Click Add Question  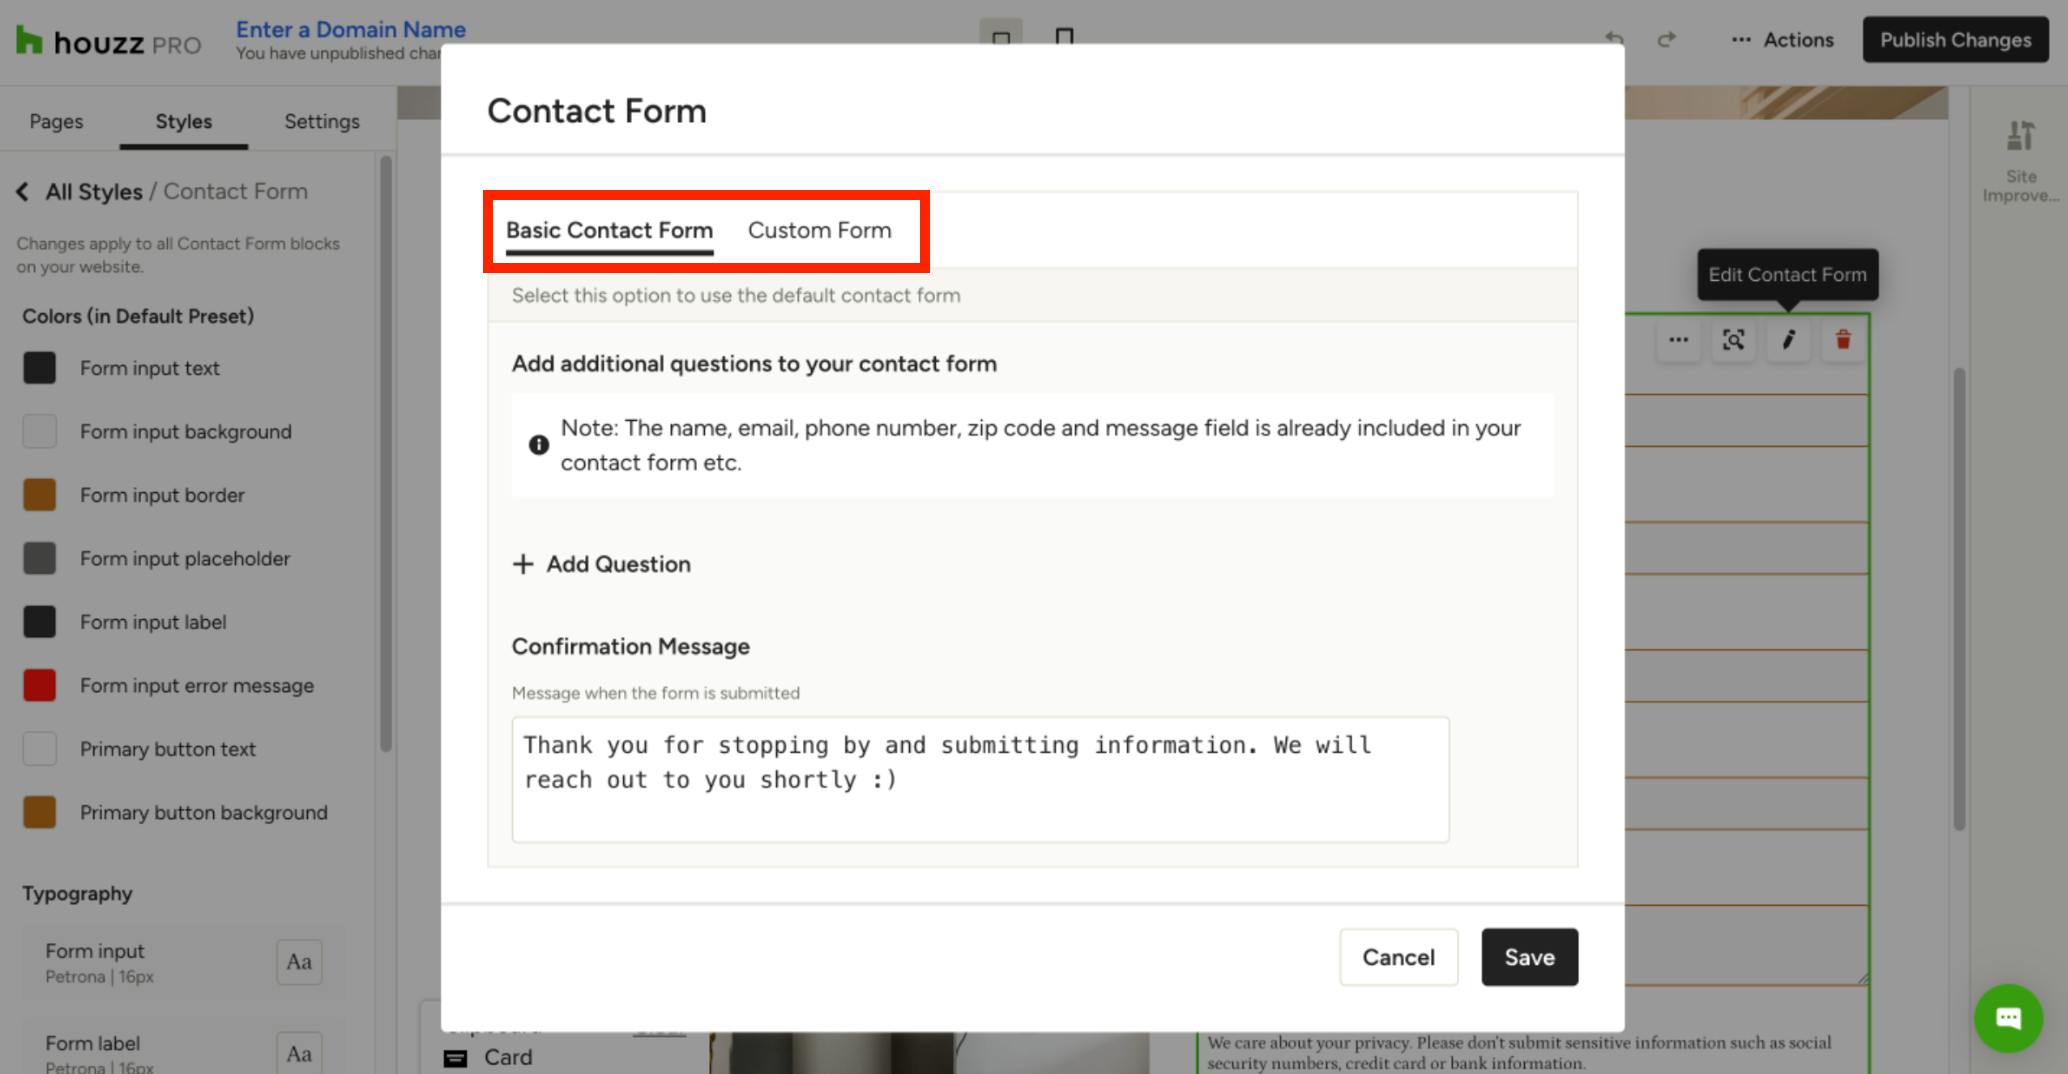[x=602, y=564]
